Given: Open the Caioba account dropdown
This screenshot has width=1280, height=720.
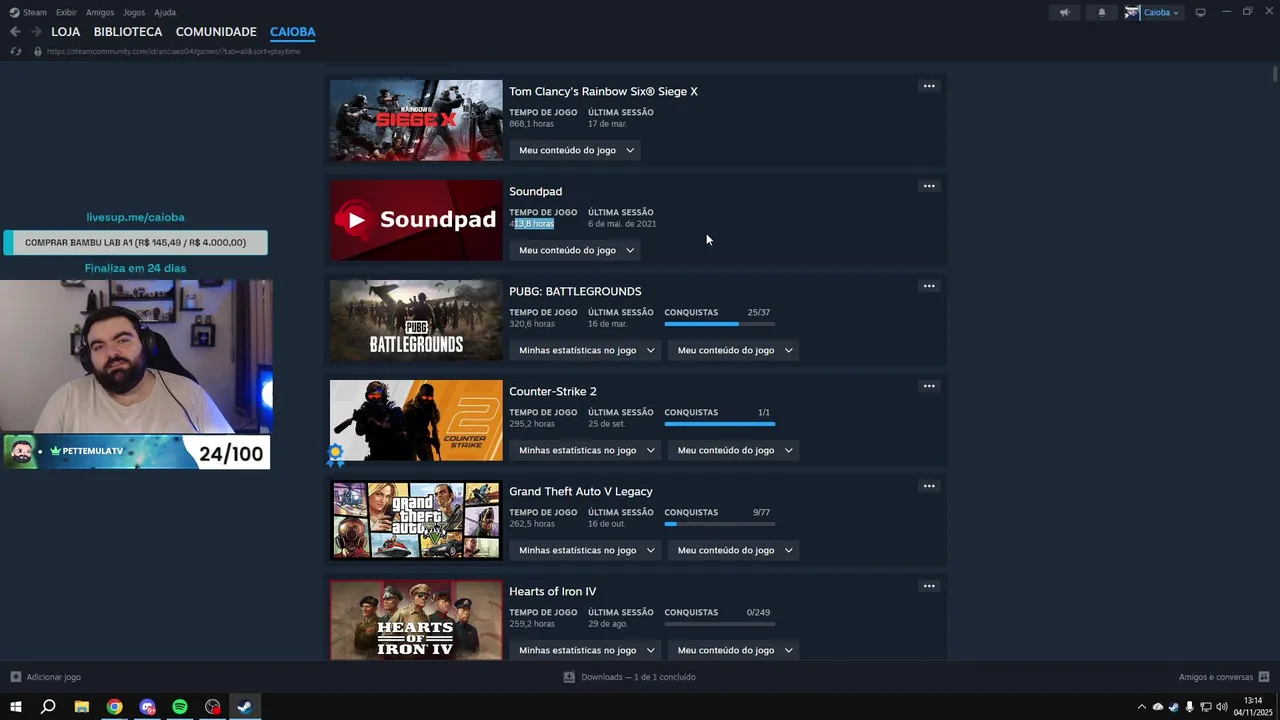Looking at the screenshot, I should tap(1153, 12).
